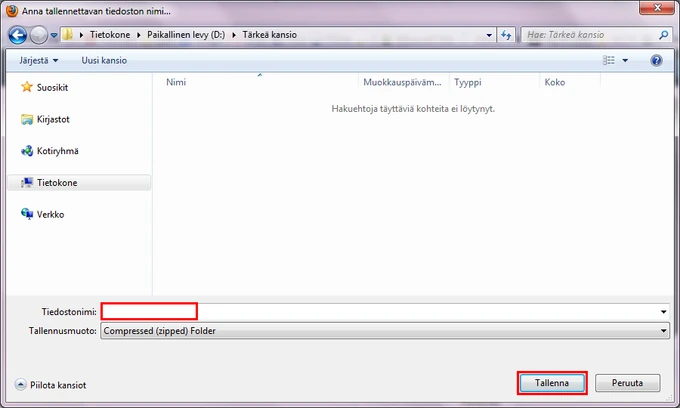Open the Järjestä menu

tap(39, 60)
